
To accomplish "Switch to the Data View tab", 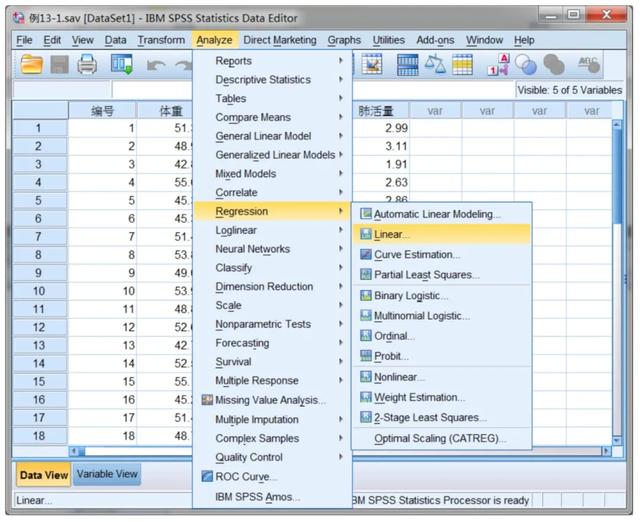I will [x=44, y=475].
